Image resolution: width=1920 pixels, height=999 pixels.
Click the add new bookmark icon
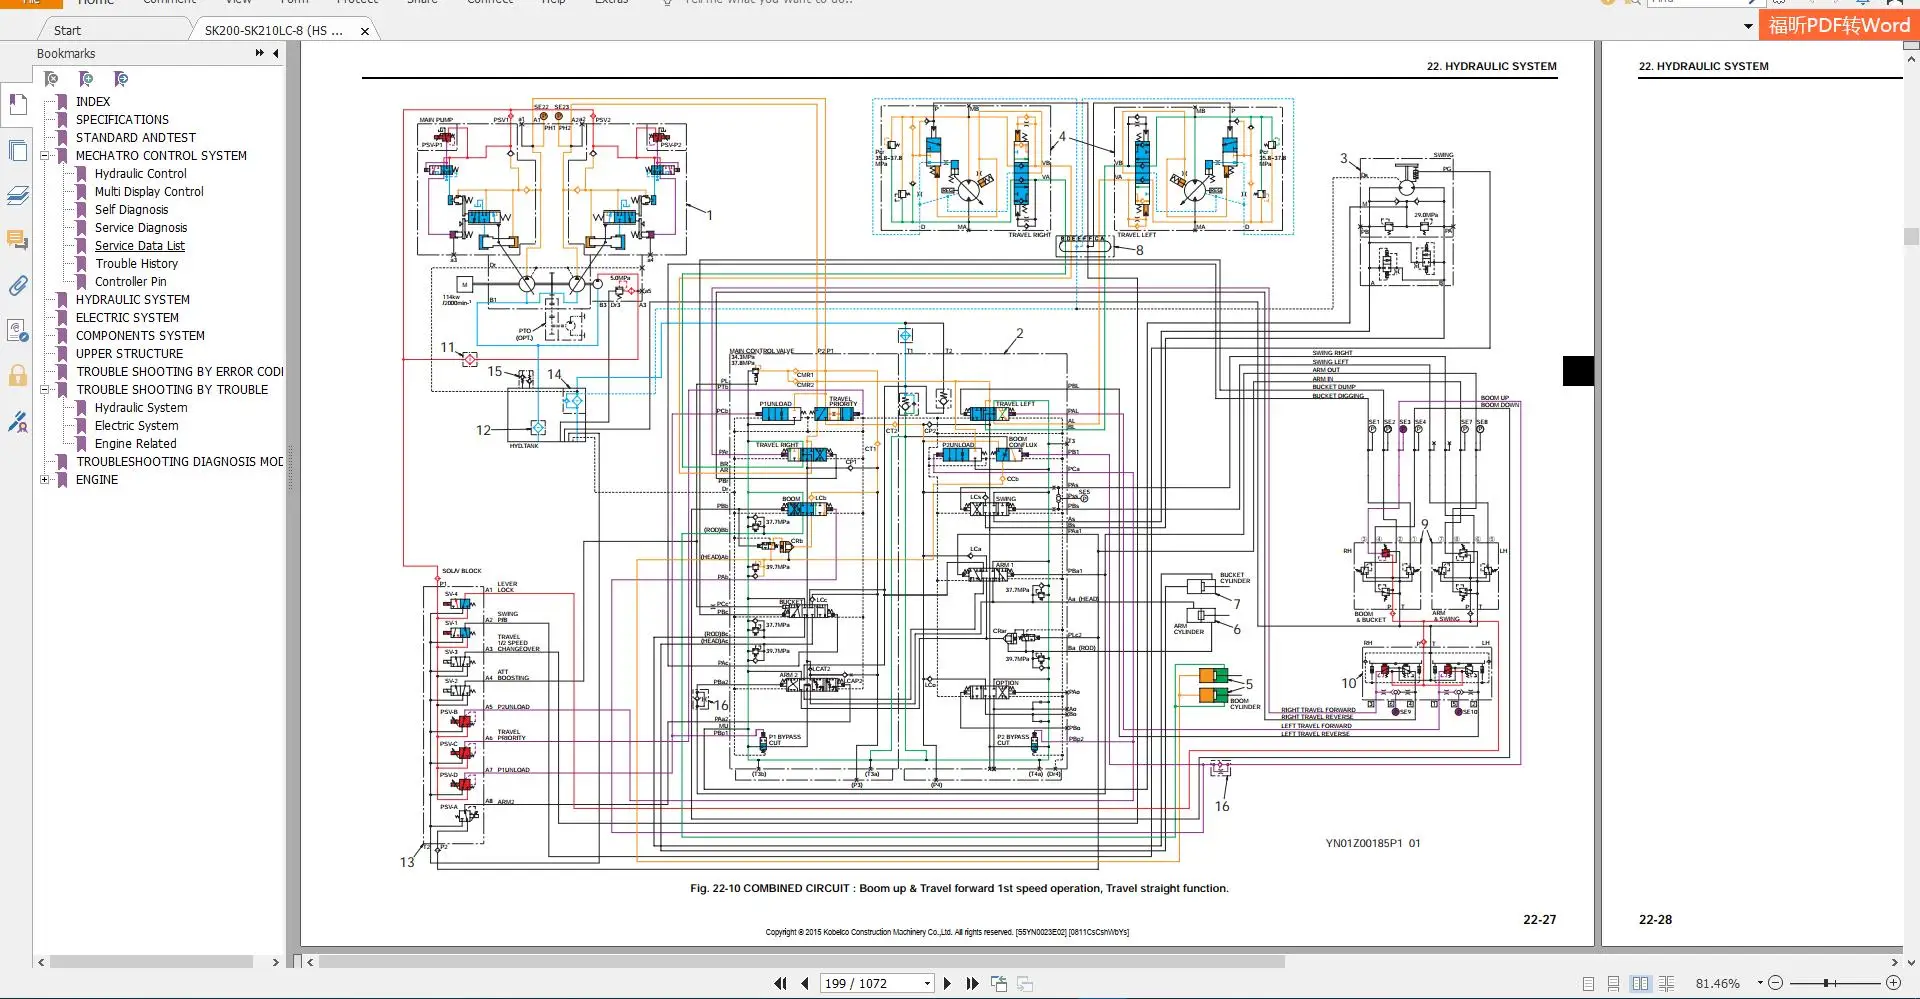click(x=86, y=79)
